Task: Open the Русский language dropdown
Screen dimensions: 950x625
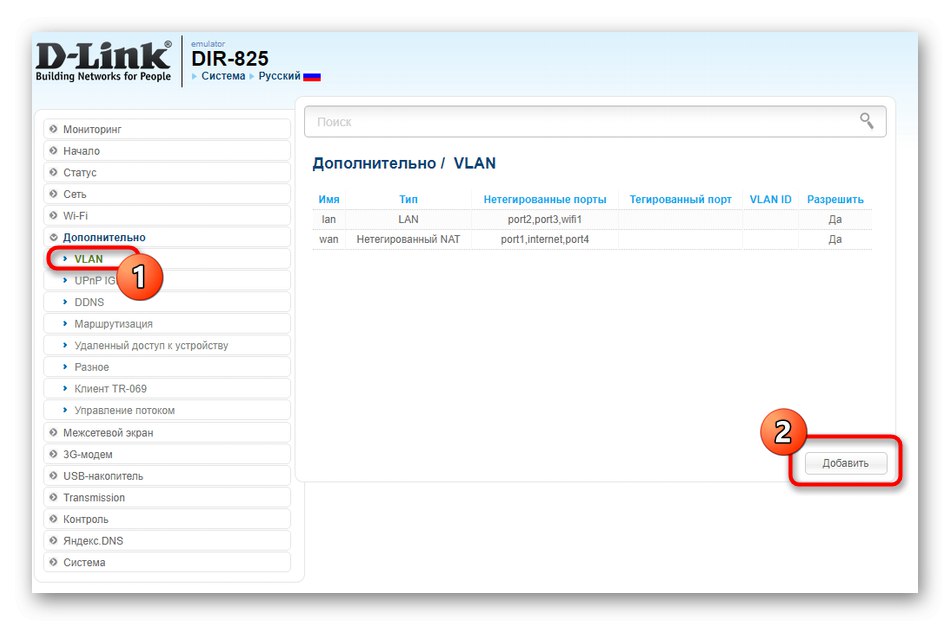Action: 279,76
